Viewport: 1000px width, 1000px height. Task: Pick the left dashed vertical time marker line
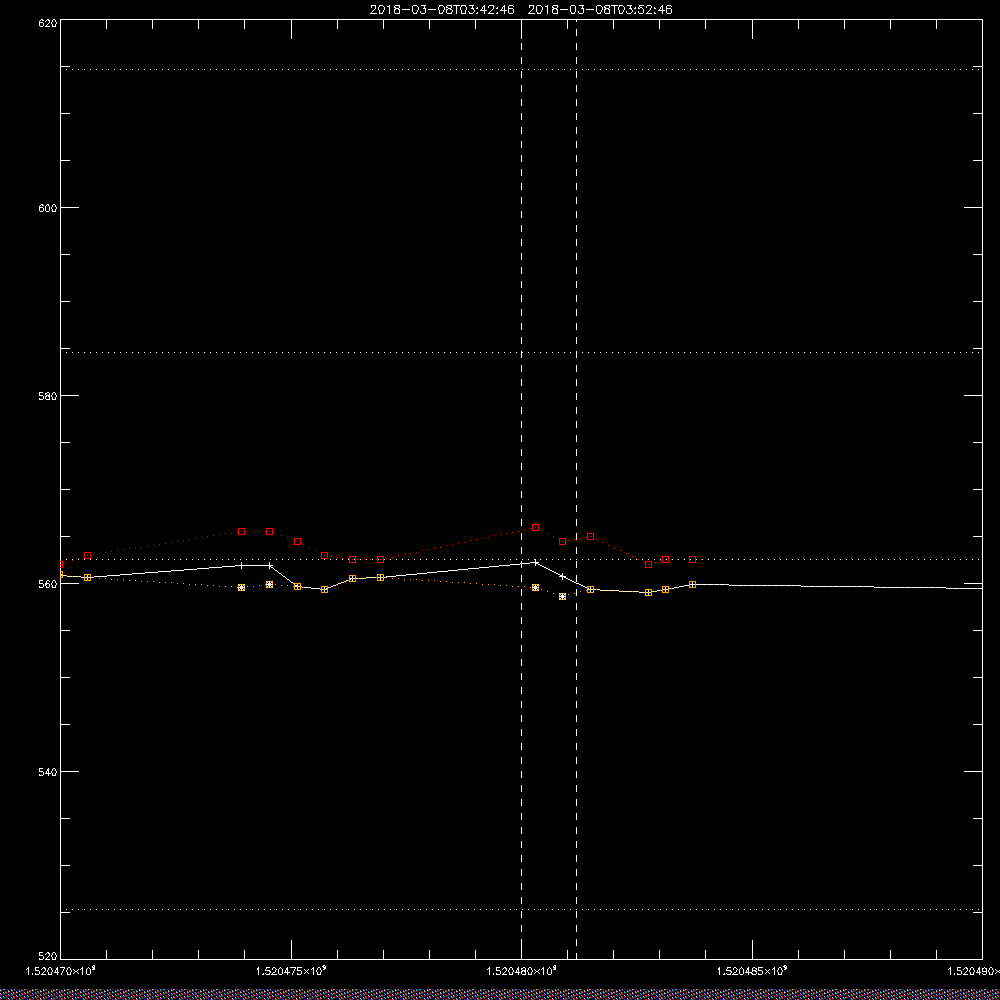pos(522,489)
